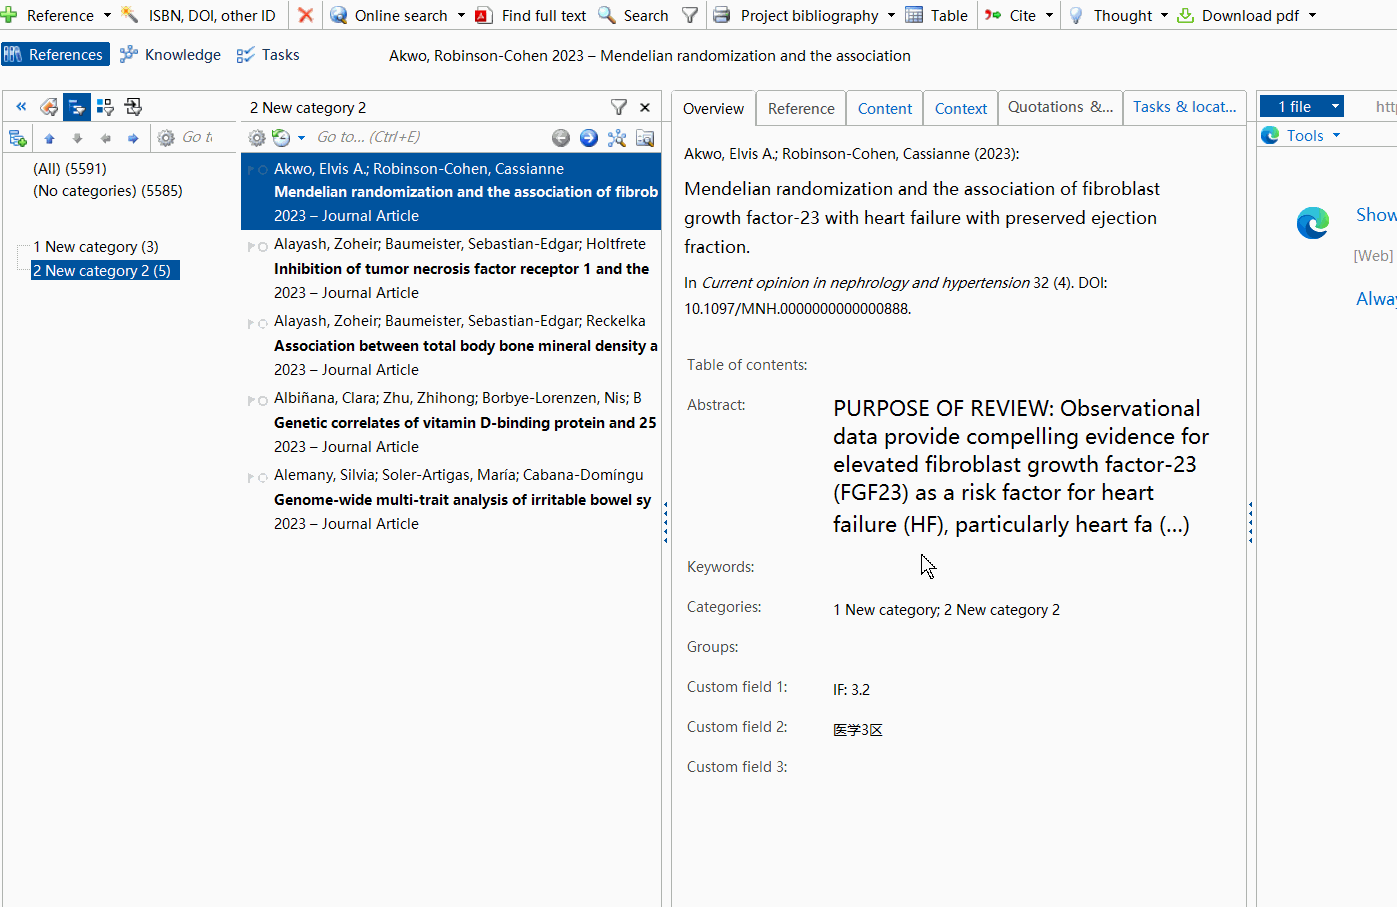Click the preview search icon in the list toolbar

click(x=645, y=138)
